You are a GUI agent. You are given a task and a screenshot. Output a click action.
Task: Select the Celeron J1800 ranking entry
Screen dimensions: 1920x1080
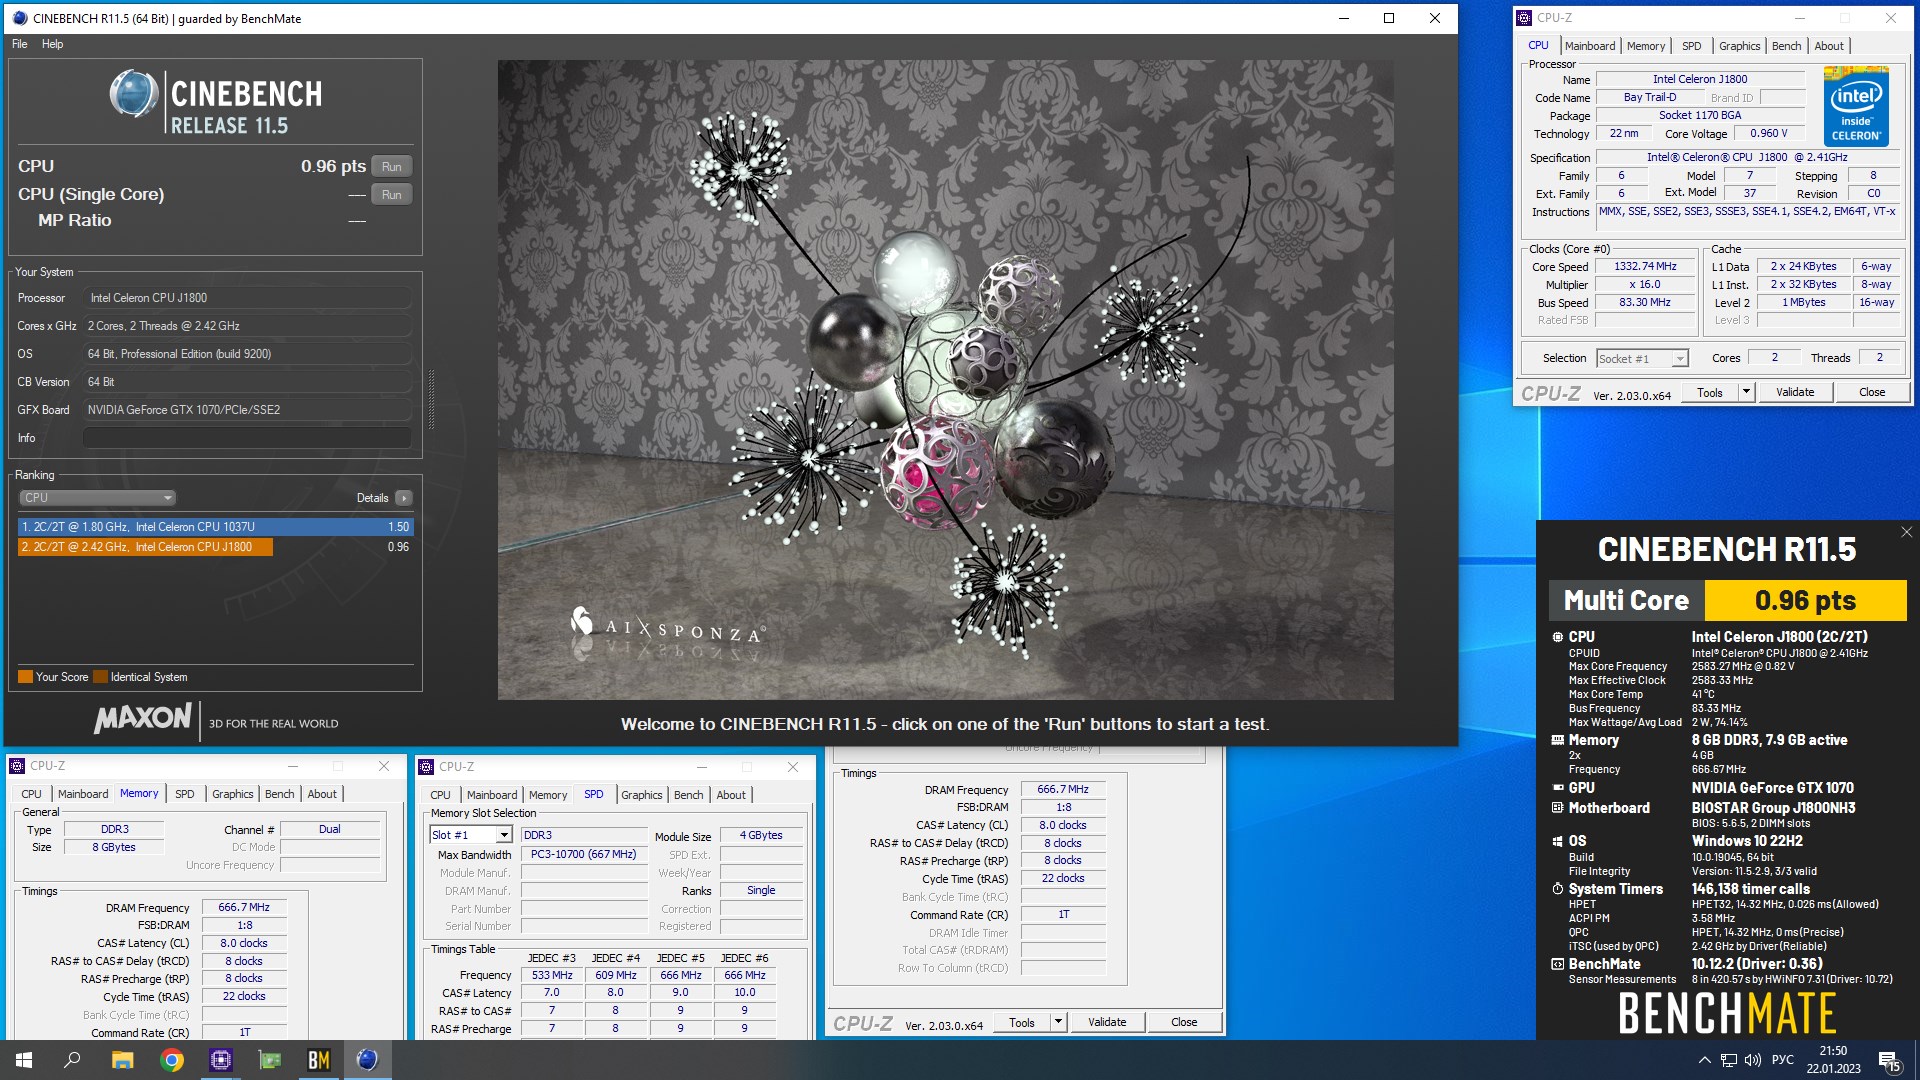pos(215,547)
